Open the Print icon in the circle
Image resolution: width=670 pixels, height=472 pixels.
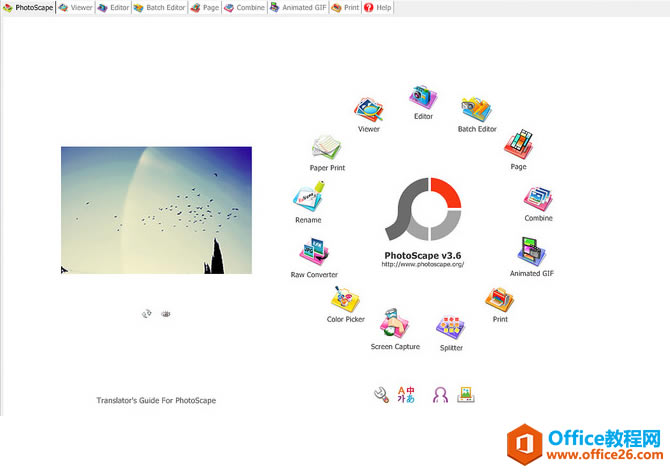[x=500, y=300]
